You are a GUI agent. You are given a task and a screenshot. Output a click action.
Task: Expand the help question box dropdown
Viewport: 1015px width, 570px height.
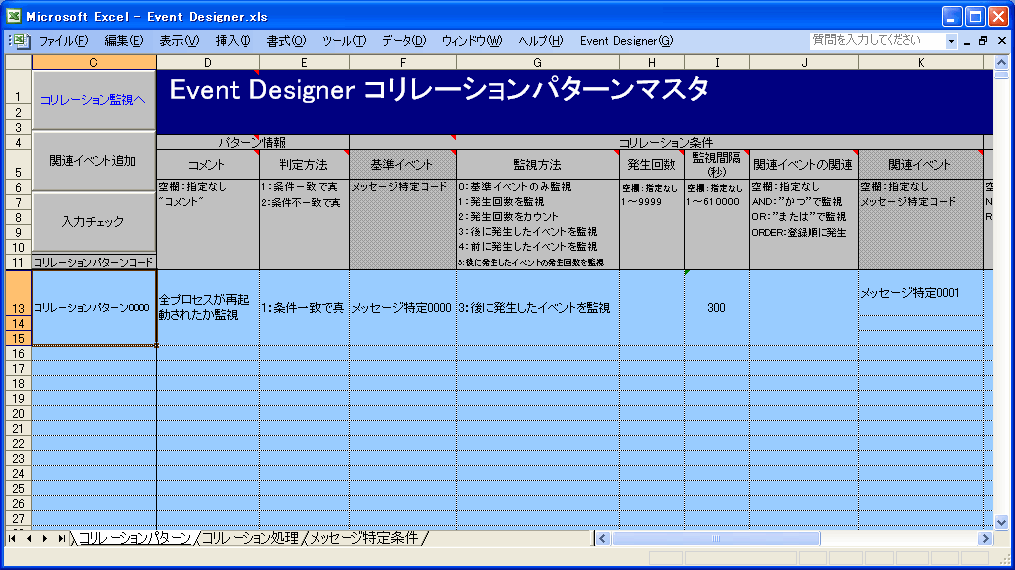[951, 41]
